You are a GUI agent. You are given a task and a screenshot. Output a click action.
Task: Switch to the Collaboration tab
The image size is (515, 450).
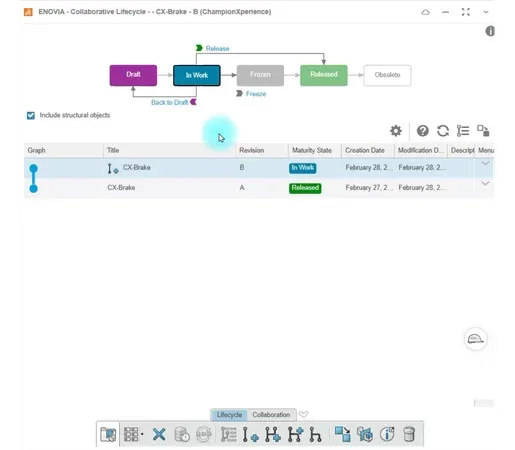click(x=271, y=415)
